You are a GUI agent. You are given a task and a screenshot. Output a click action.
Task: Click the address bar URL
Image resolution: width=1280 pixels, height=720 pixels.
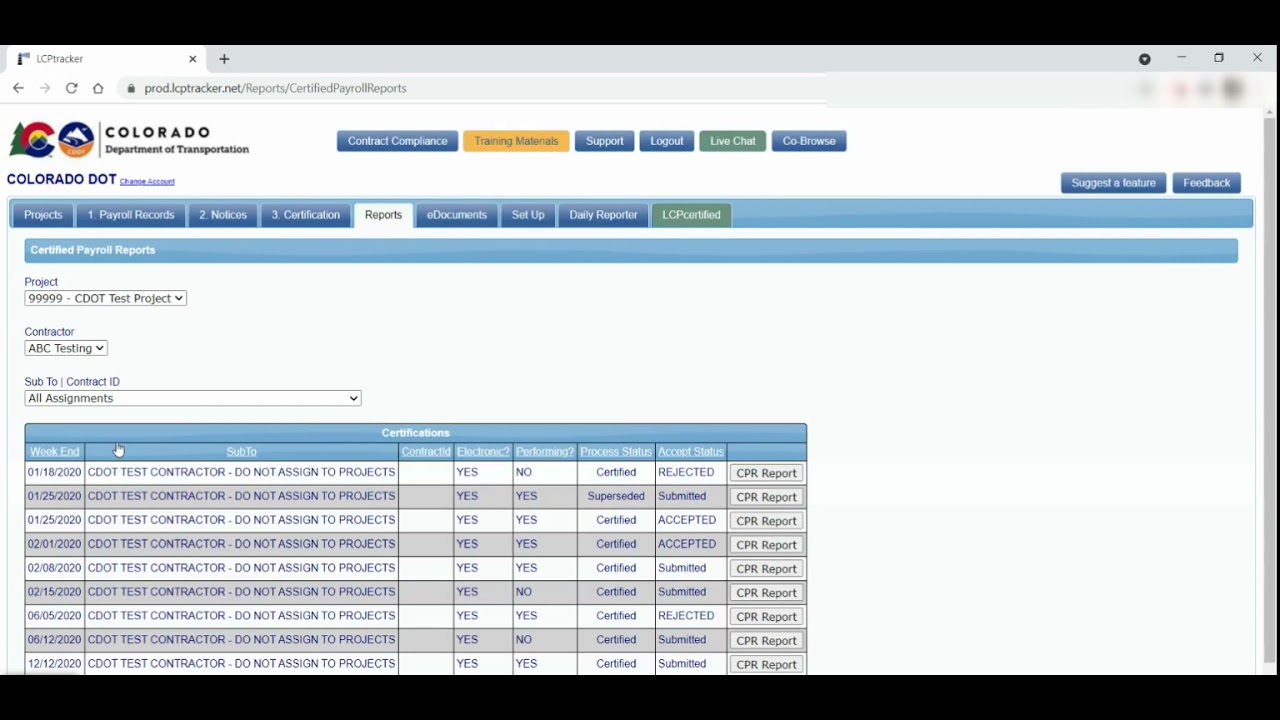[275, 88]
